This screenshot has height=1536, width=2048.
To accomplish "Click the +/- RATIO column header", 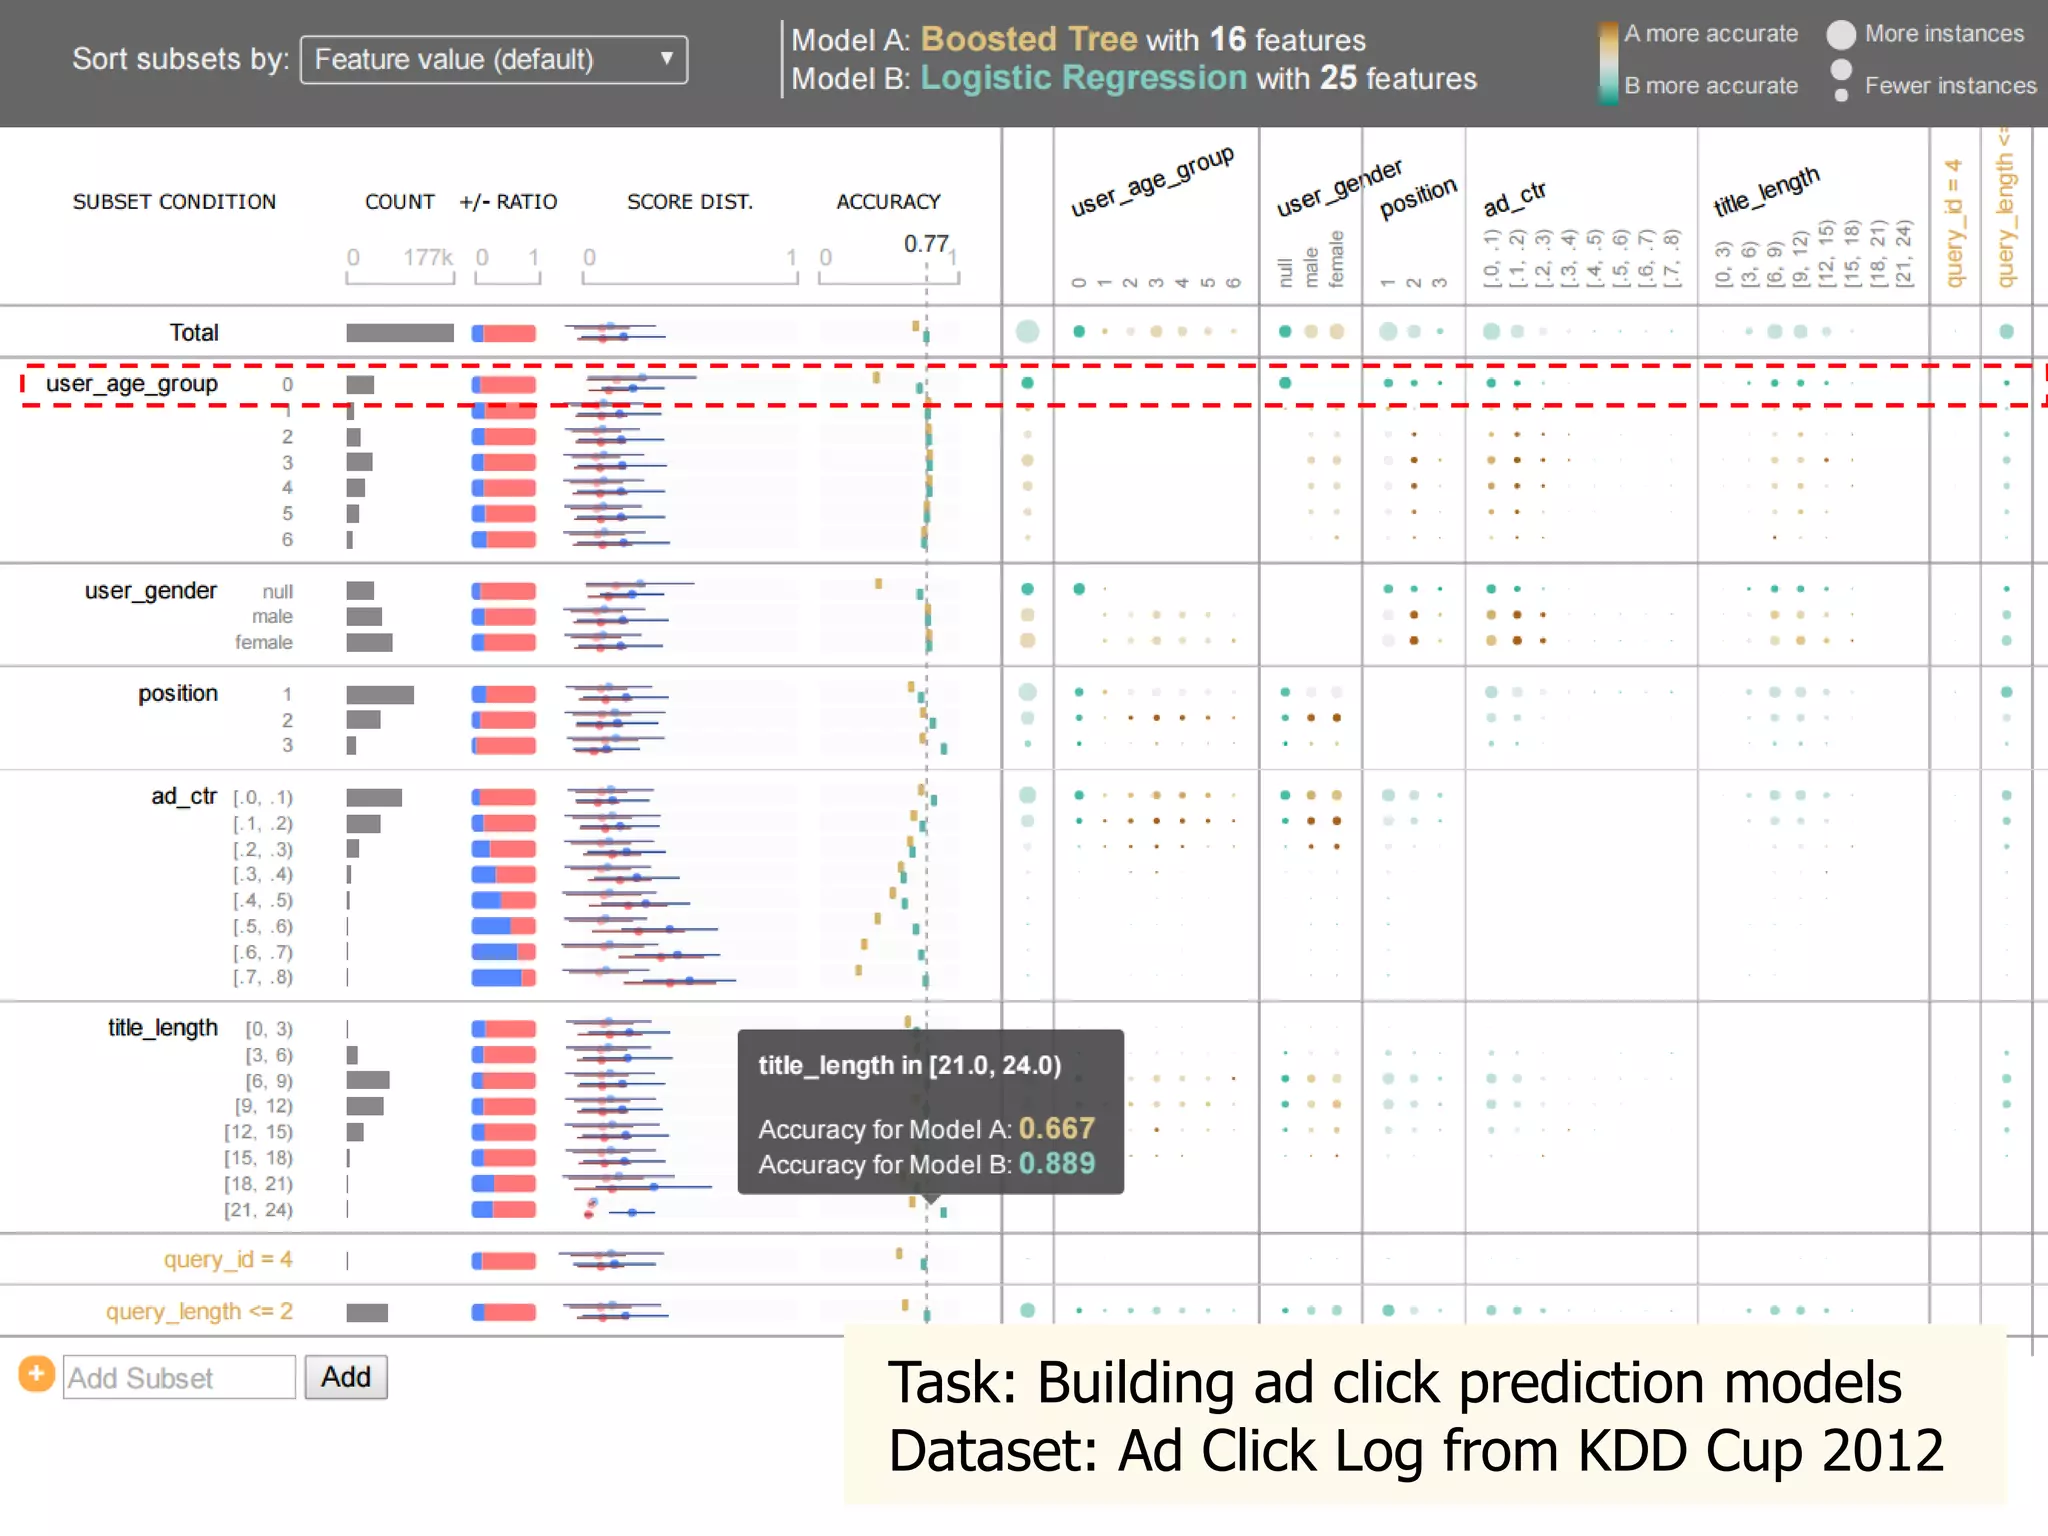I will 508,202.
